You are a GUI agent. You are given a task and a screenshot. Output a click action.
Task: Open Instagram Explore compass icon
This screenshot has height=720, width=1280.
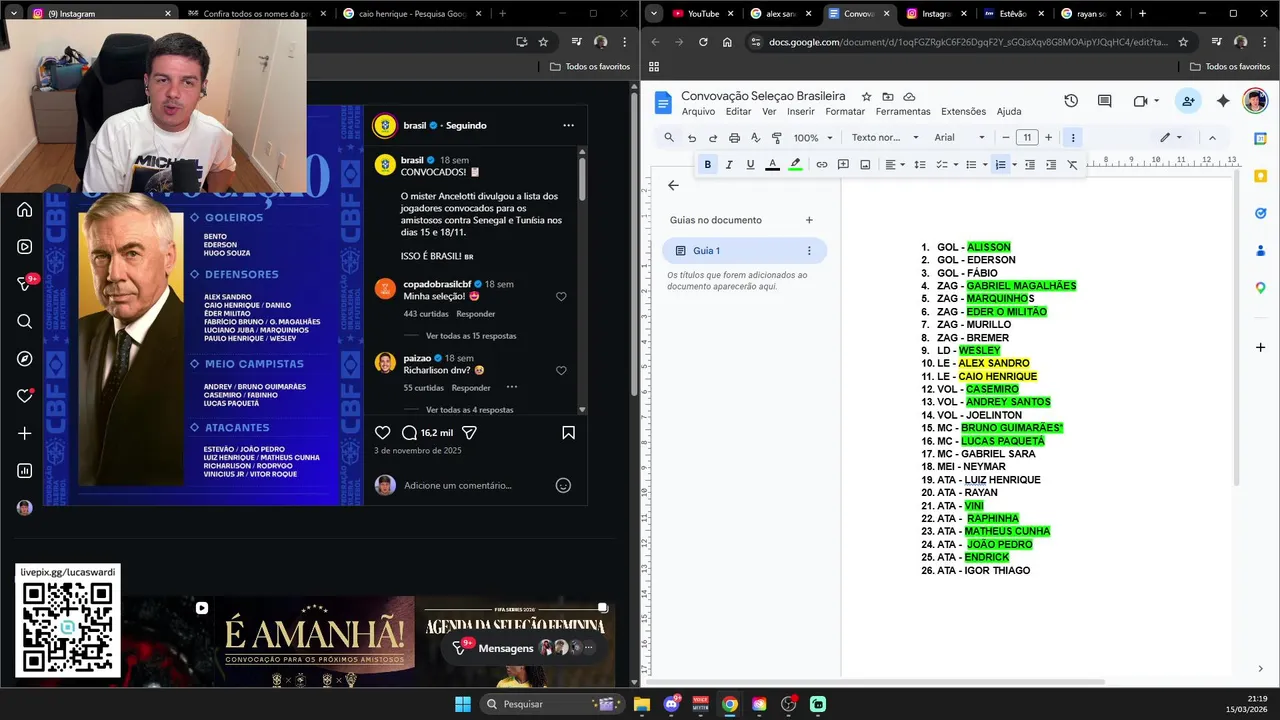pos(25,358)
